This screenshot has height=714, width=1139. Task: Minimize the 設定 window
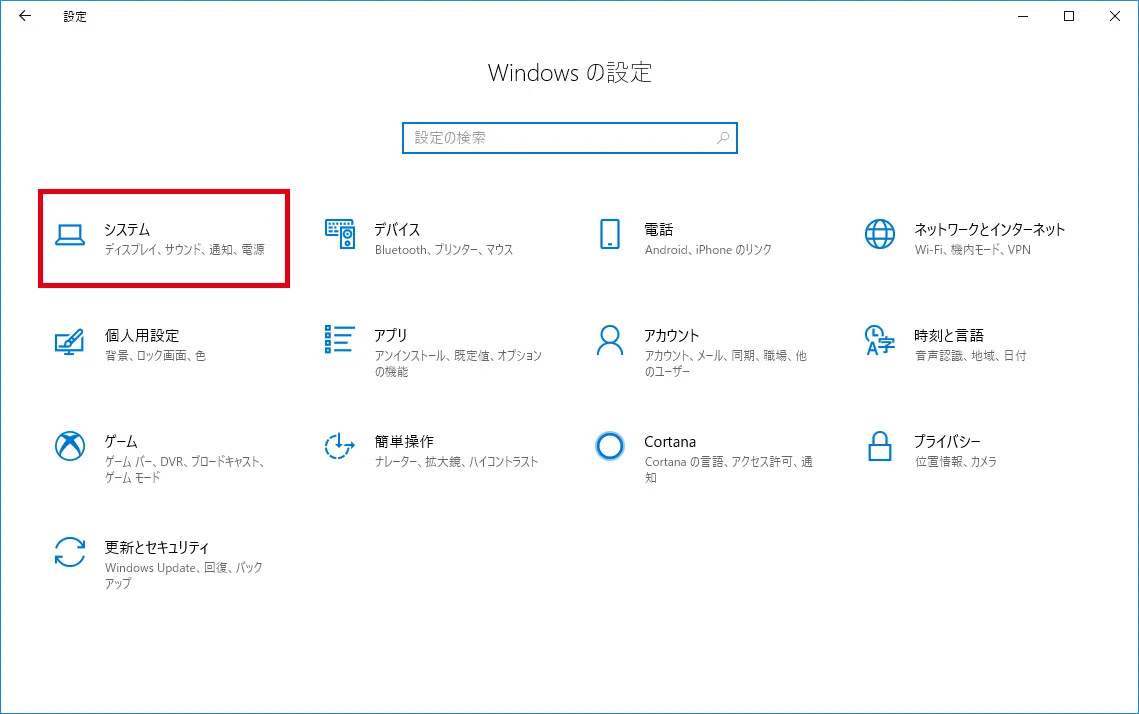pos(1023,16)
